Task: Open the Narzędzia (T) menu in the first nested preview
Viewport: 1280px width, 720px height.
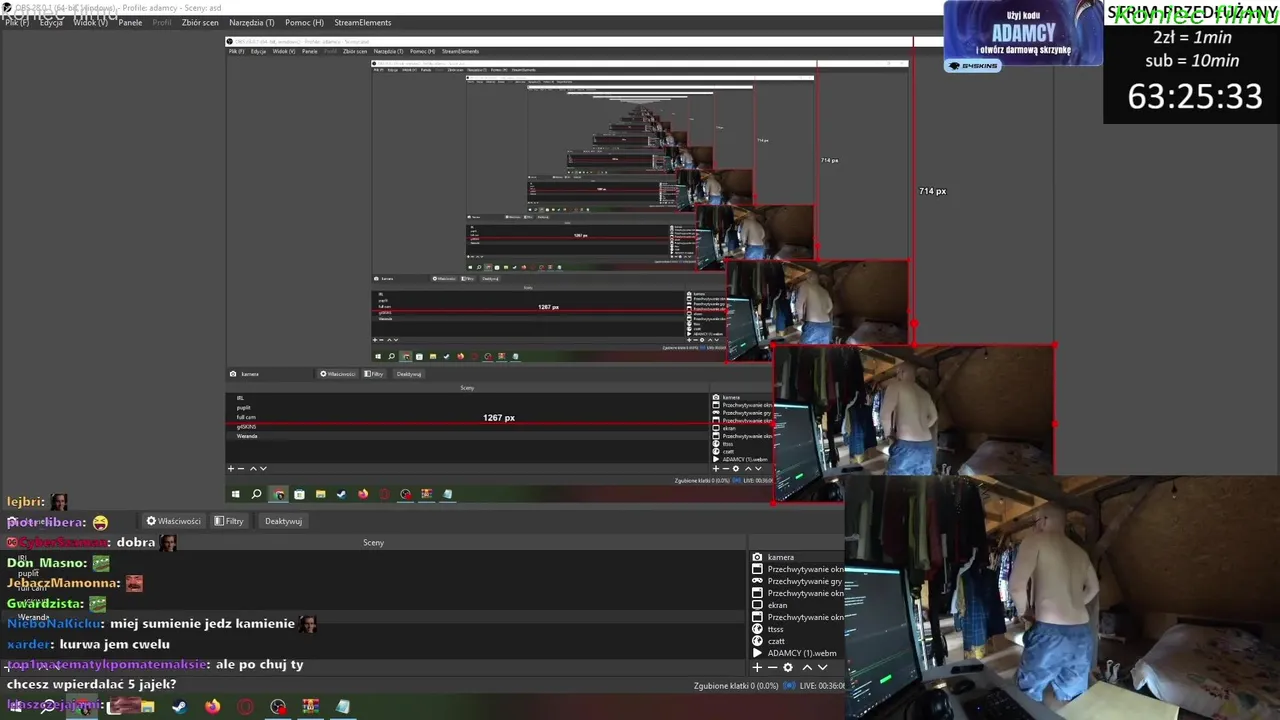Action: [x=388, y=51]
